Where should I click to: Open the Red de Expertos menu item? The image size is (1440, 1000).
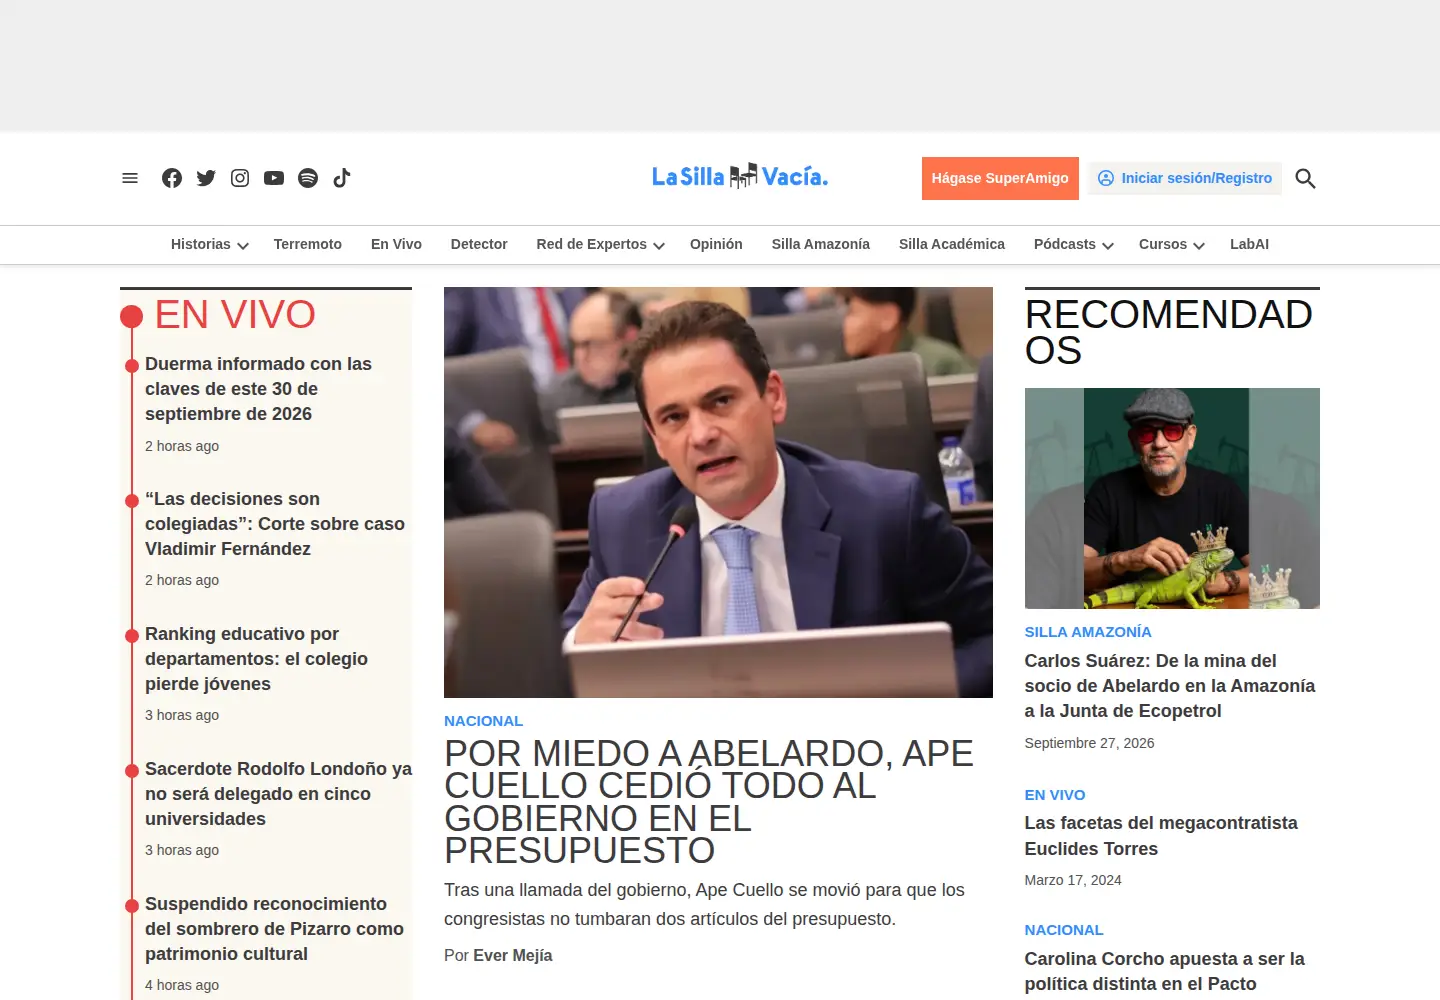pyautogui.click(x=591, y=244)
